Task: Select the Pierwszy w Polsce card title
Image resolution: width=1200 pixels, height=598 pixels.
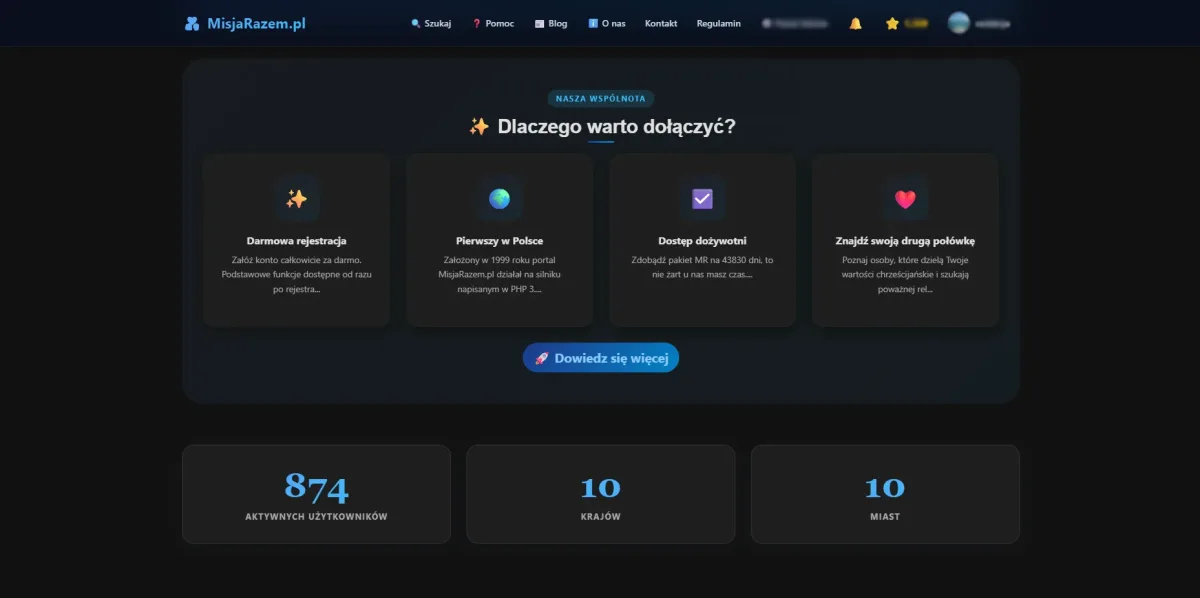Action: click(x=499, y=241)
